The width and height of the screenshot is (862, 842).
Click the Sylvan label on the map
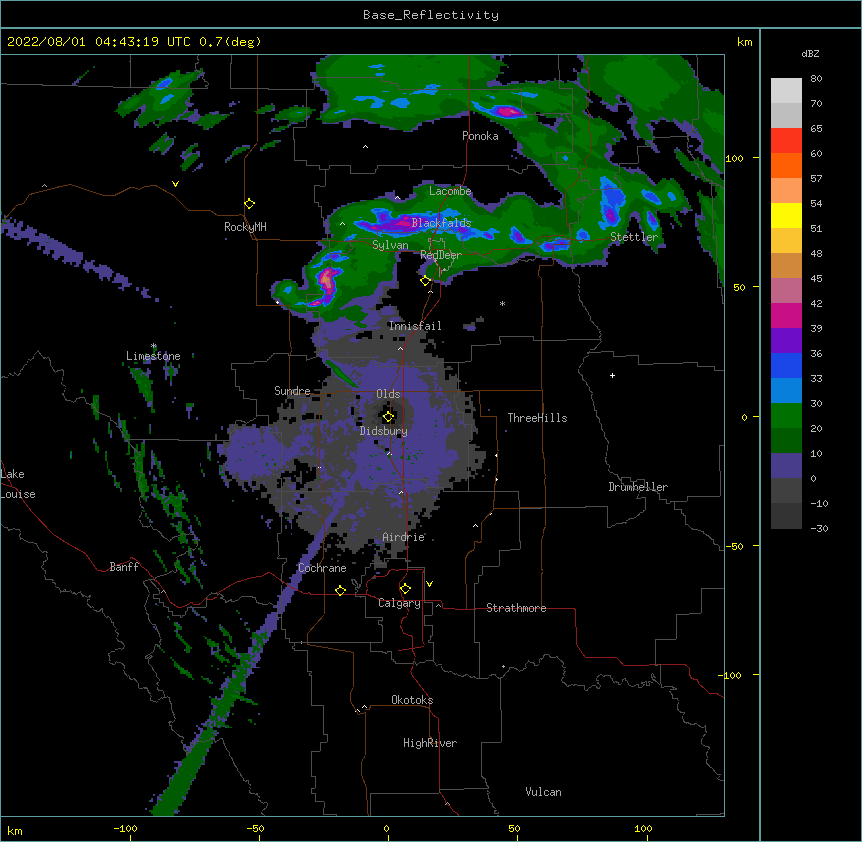coord(390,245)
